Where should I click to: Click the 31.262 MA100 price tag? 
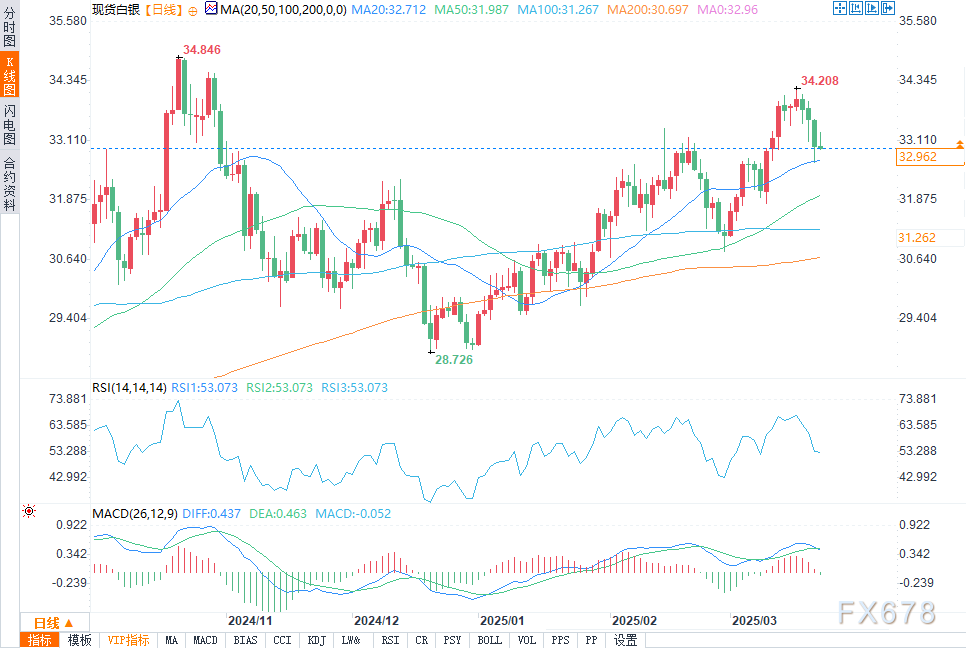pyautogui.click(x=930, y=238)
